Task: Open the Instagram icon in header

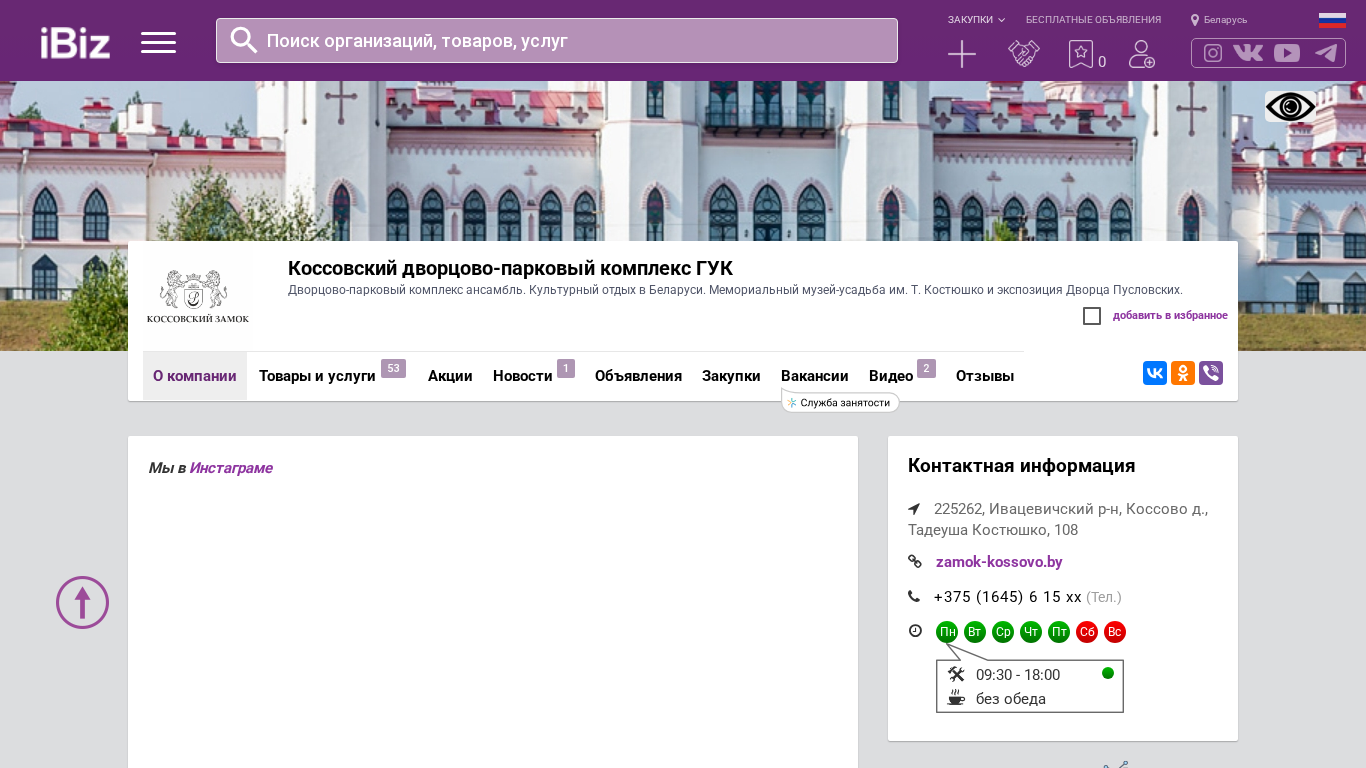Action: pos(1213,53)
